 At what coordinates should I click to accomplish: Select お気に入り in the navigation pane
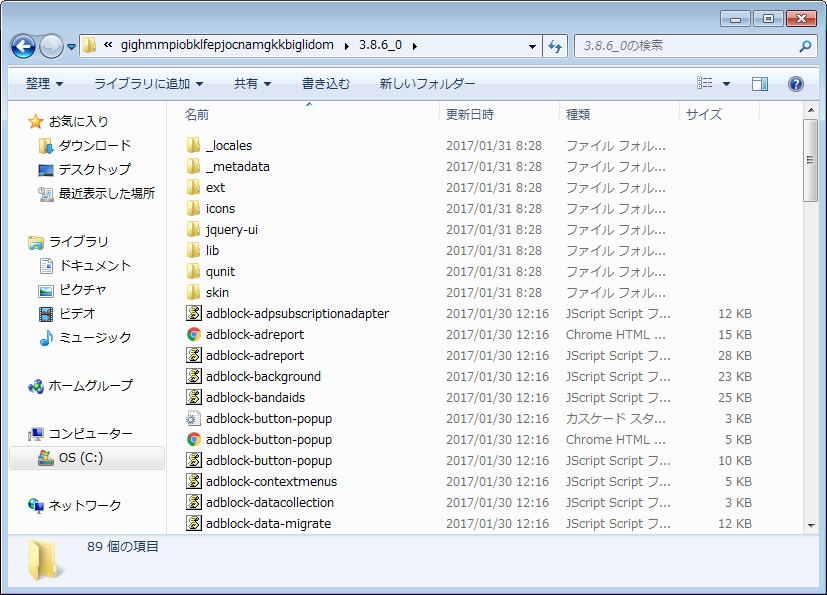(78, 121)
